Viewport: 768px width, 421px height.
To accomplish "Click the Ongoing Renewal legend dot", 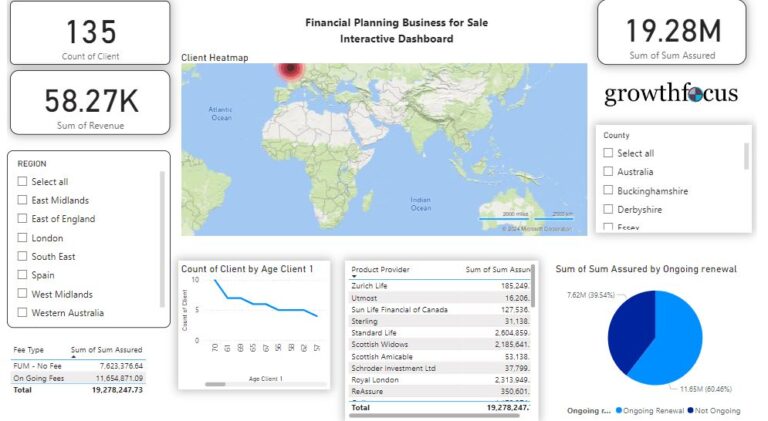I will [617, 410].
